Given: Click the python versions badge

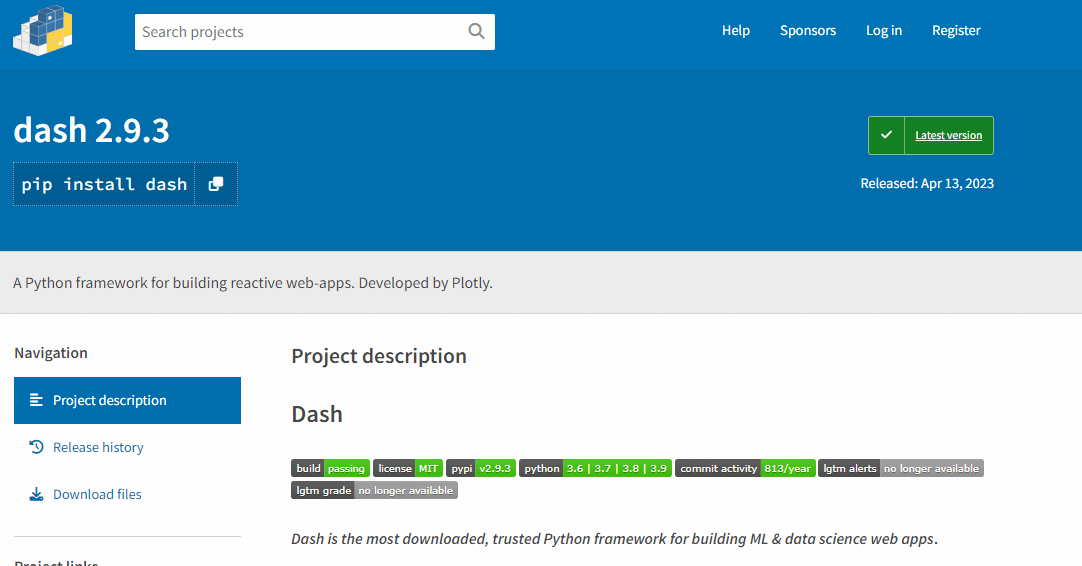Looking at the screenshot, I should 595,468.
